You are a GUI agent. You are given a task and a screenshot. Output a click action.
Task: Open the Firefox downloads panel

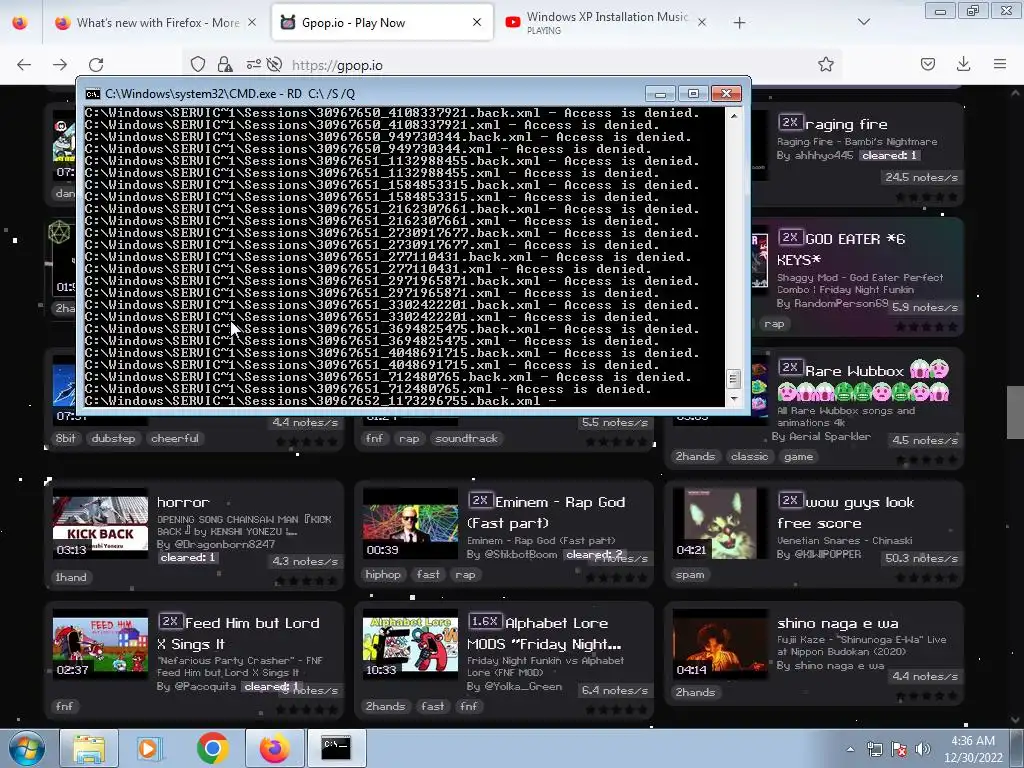(x=963, y=64)
